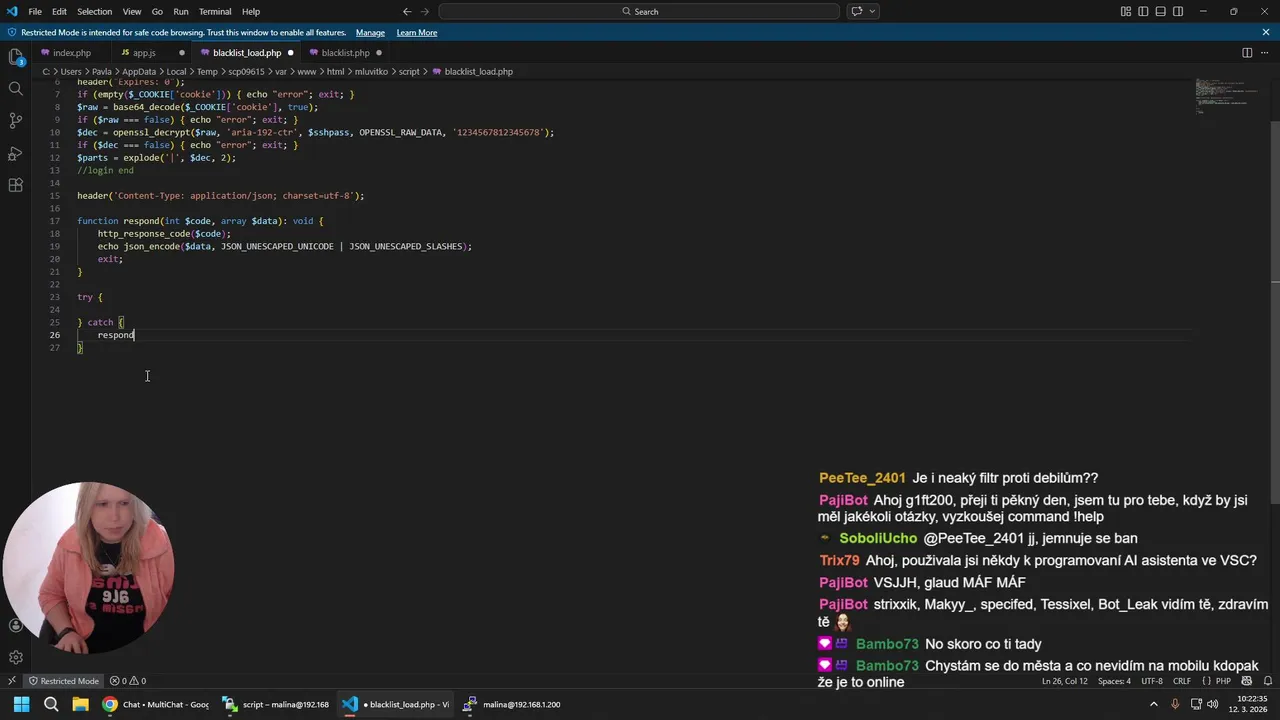Click the Manage link in Restricted Mode banner
The width and height of the screenshot is (1280, 720).
pyautogui.click(x=370, y=33)
